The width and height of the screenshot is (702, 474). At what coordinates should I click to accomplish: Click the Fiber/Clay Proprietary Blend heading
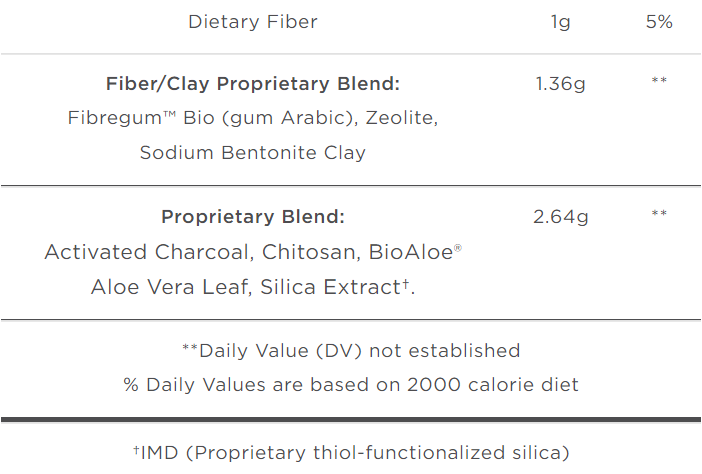click(252, 84)
